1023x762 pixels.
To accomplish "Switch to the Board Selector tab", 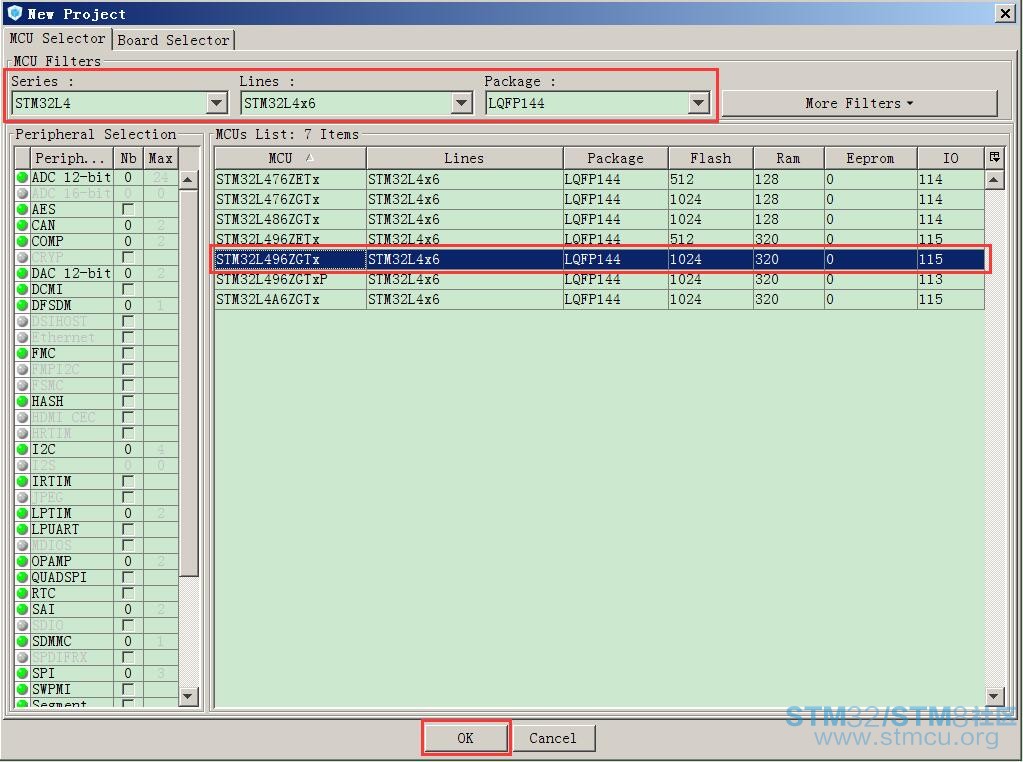I will coord(173,40).
